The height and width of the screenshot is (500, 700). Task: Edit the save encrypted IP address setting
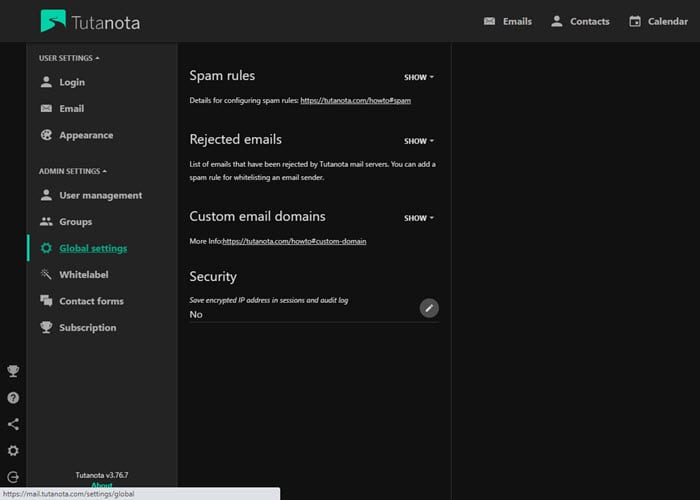coord(429,308)
